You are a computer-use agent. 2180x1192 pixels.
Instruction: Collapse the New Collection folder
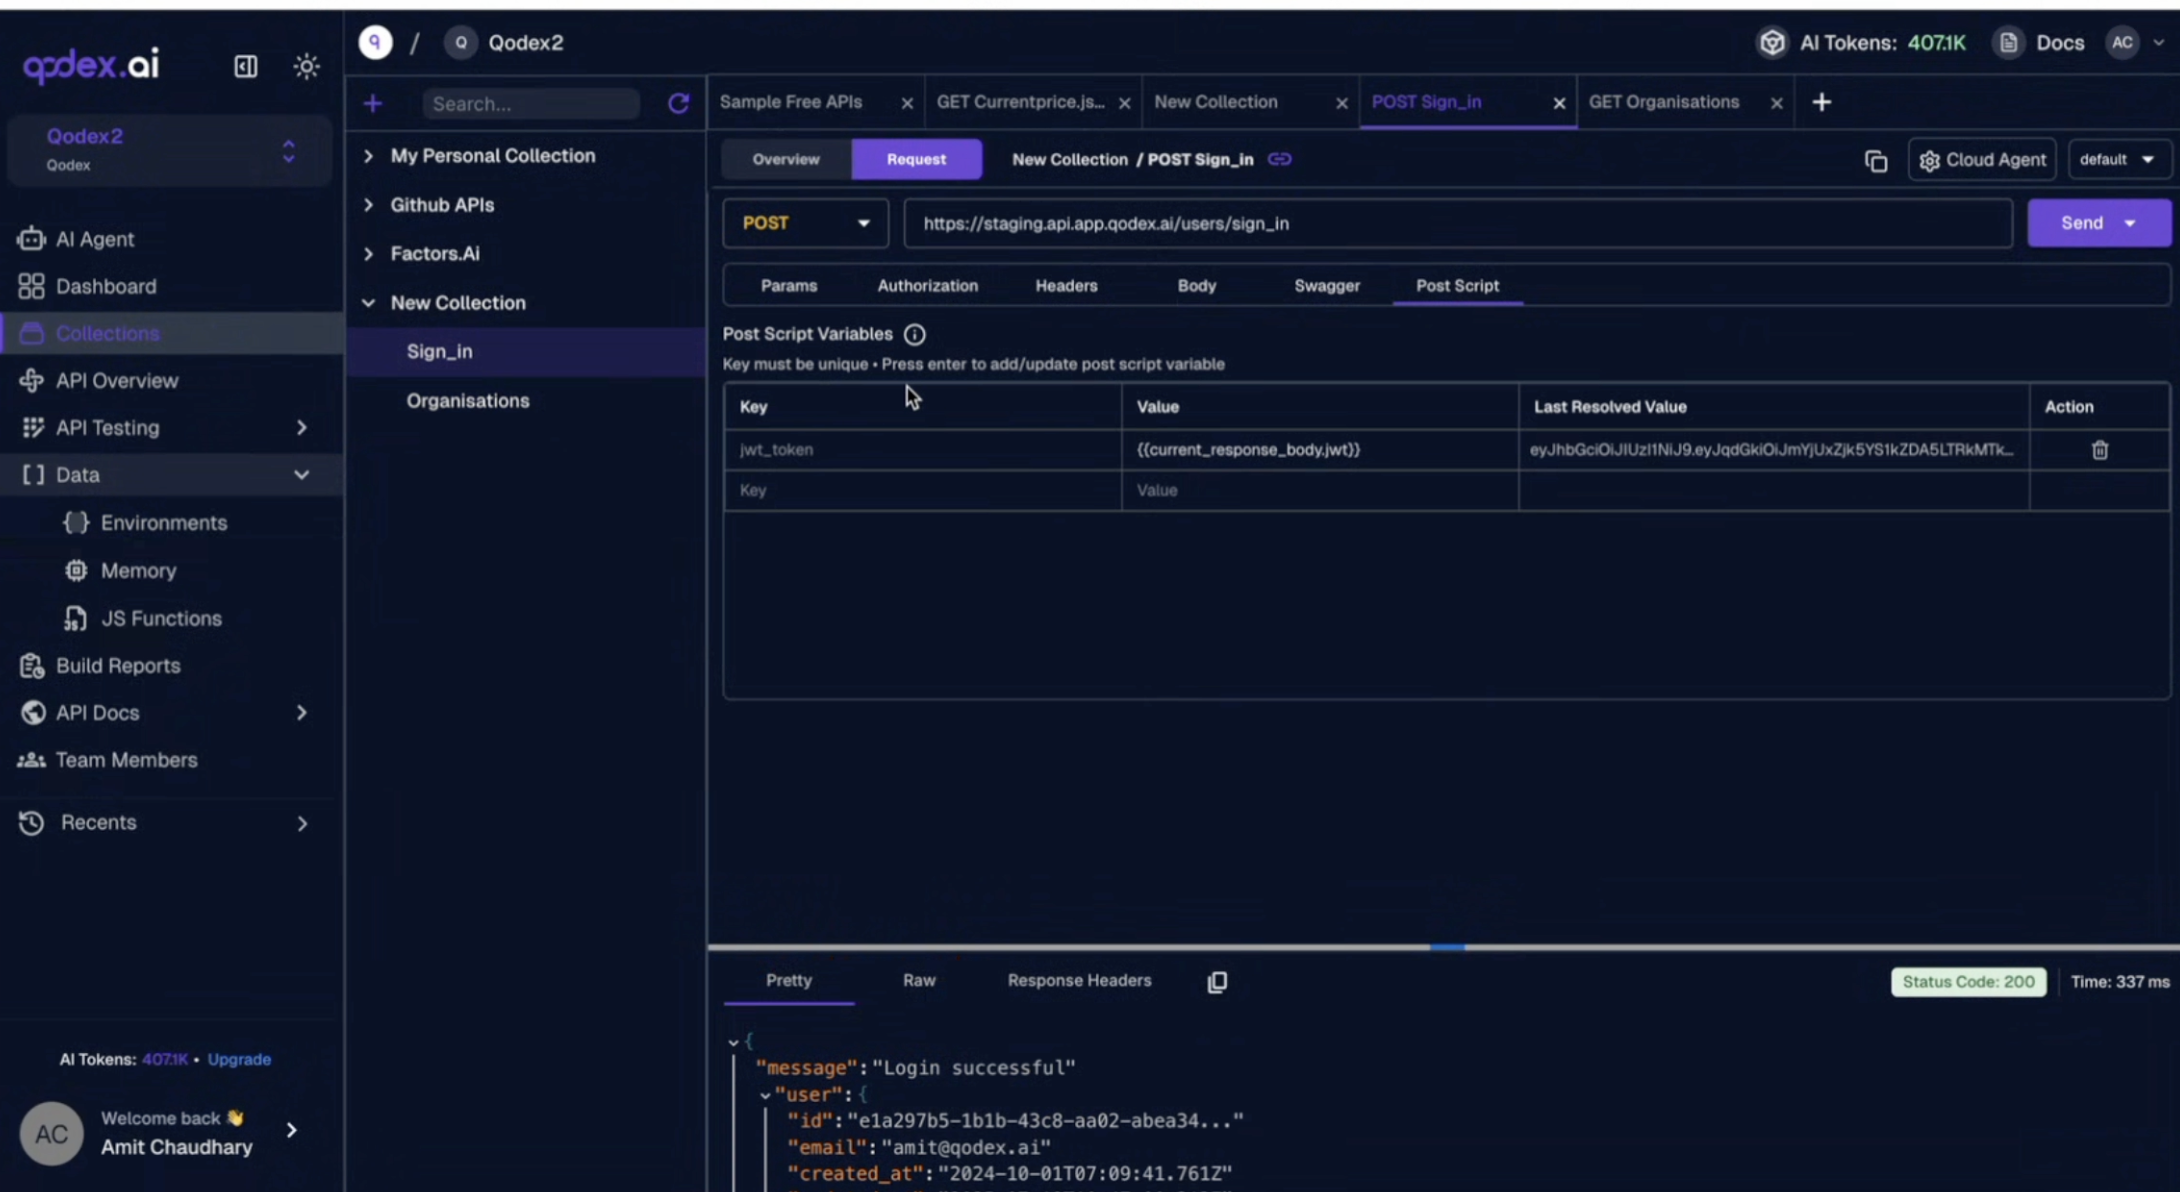click(369, 303)
